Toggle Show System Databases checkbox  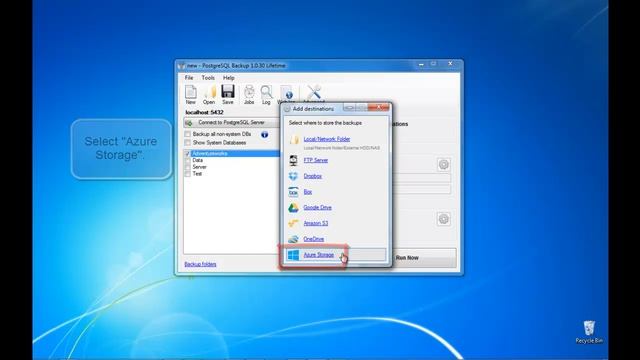coord(187,143)
